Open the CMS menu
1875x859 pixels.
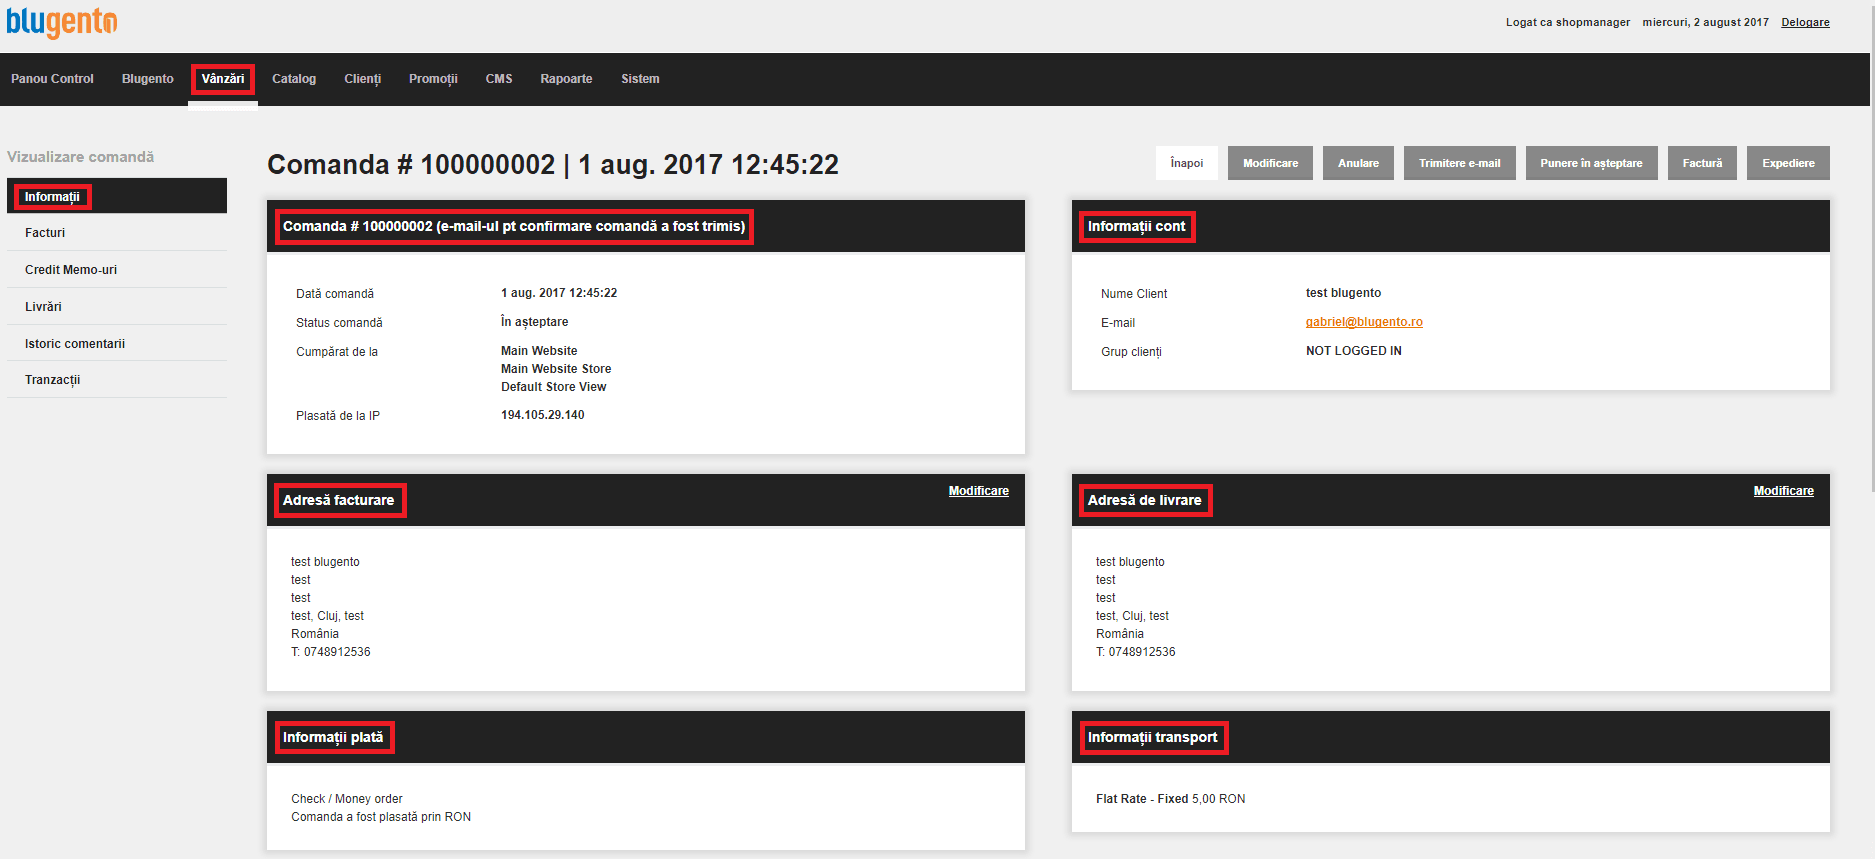(x=499, y=79)
